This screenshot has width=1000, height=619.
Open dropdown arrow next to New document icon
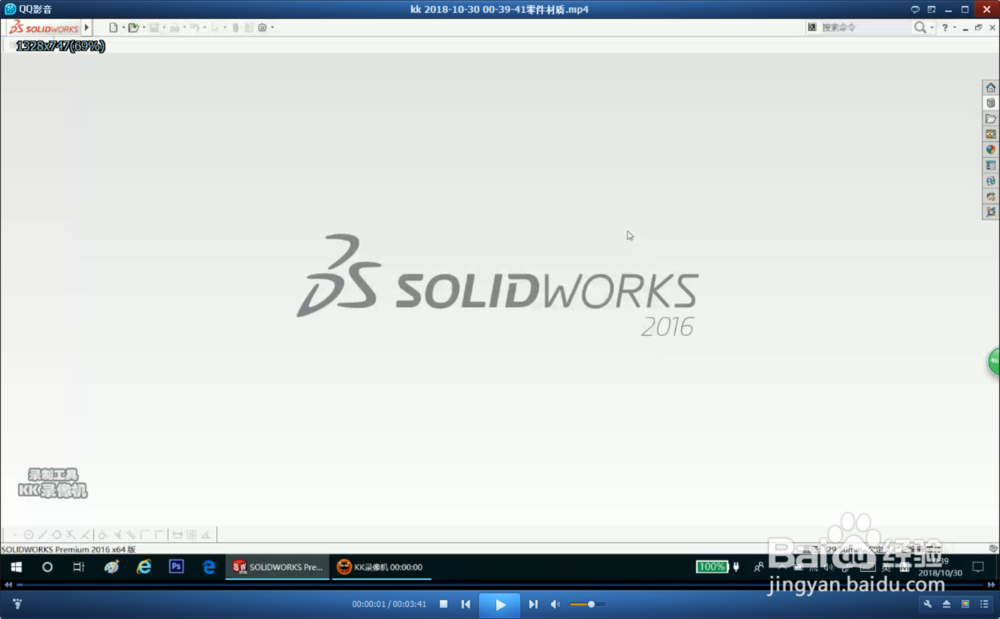pos(123,27)
